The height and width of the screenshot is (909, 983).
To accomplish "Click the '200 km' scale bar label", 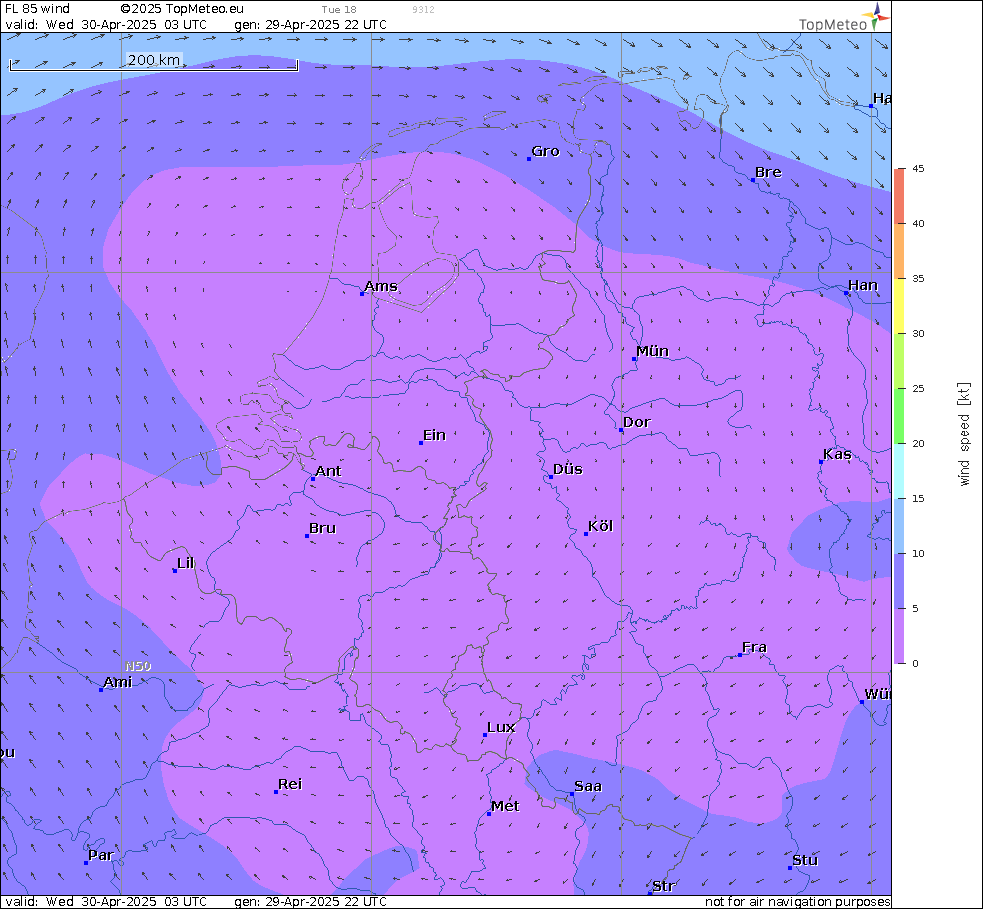I will point(154,60).
